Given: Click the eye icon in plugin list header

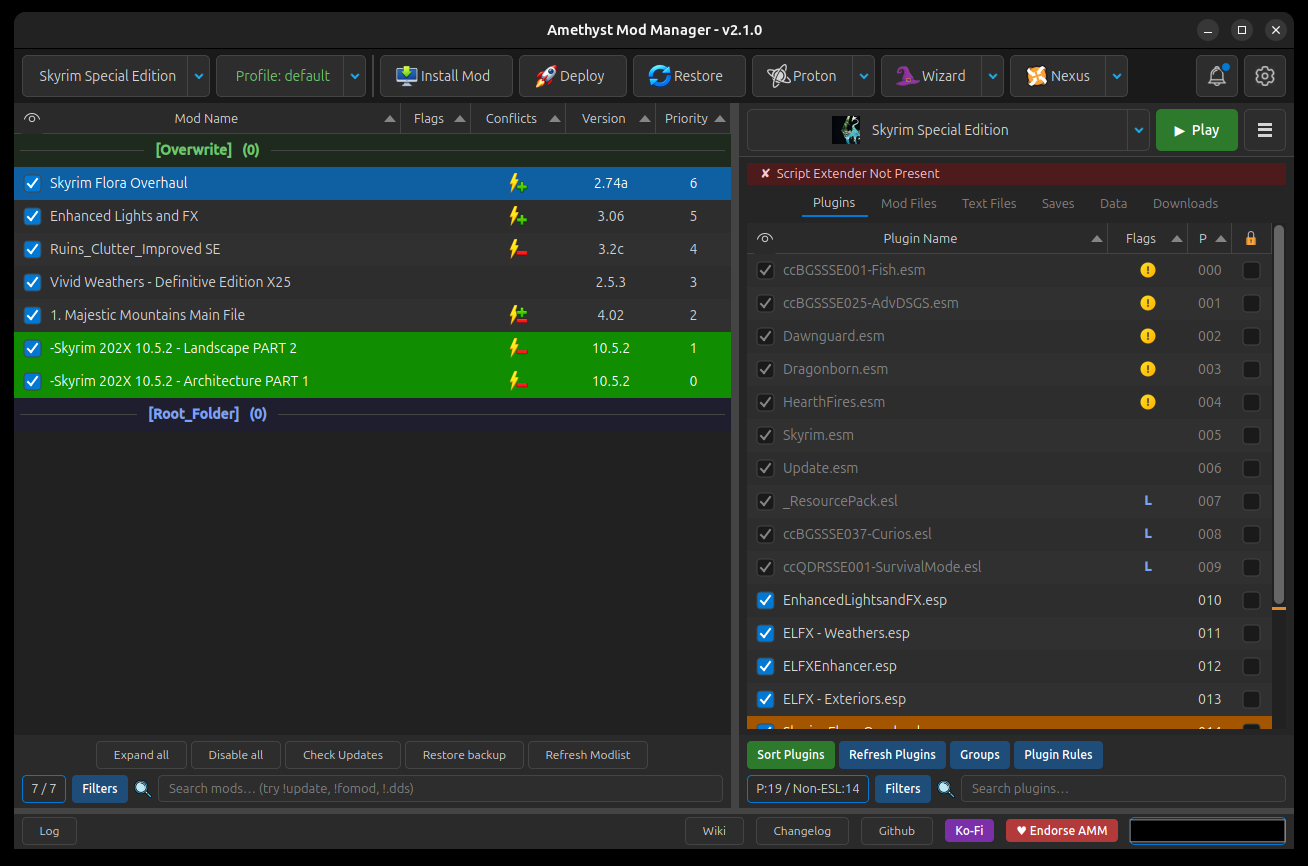Looking at the screenshot, I should [x=765, y=238].
